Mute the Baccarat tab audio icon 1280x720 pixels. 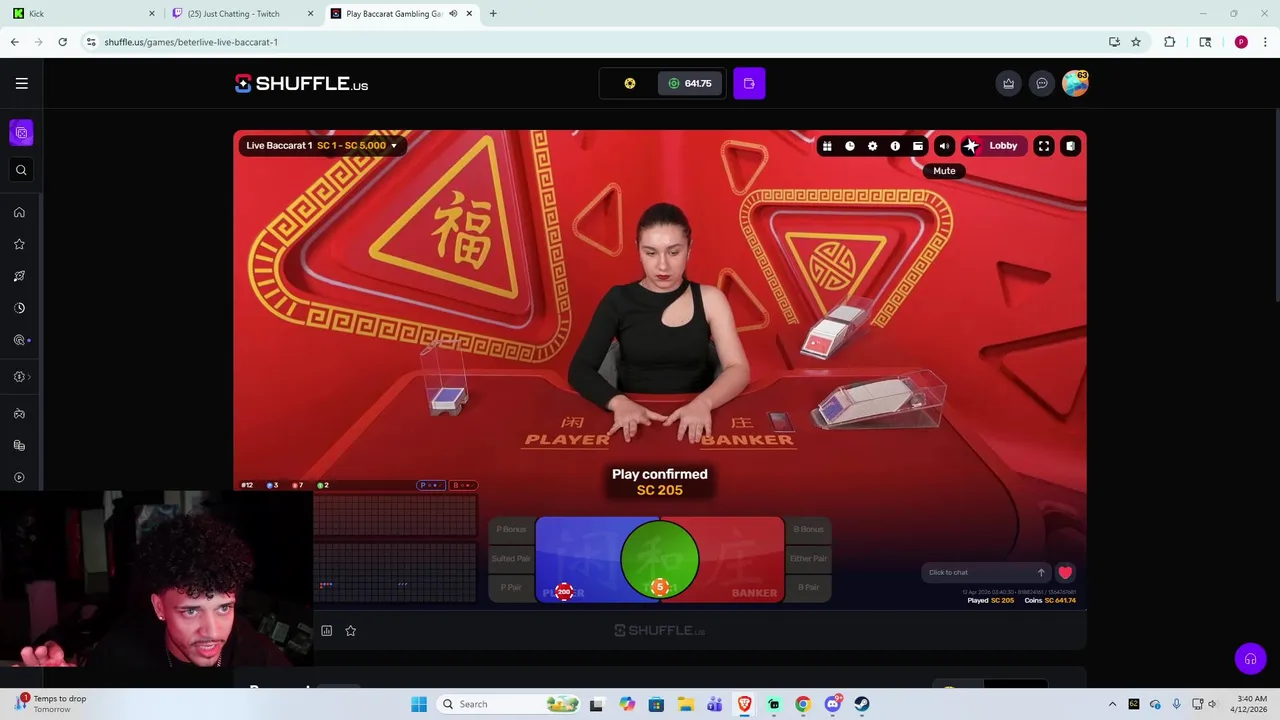[453, 14]
